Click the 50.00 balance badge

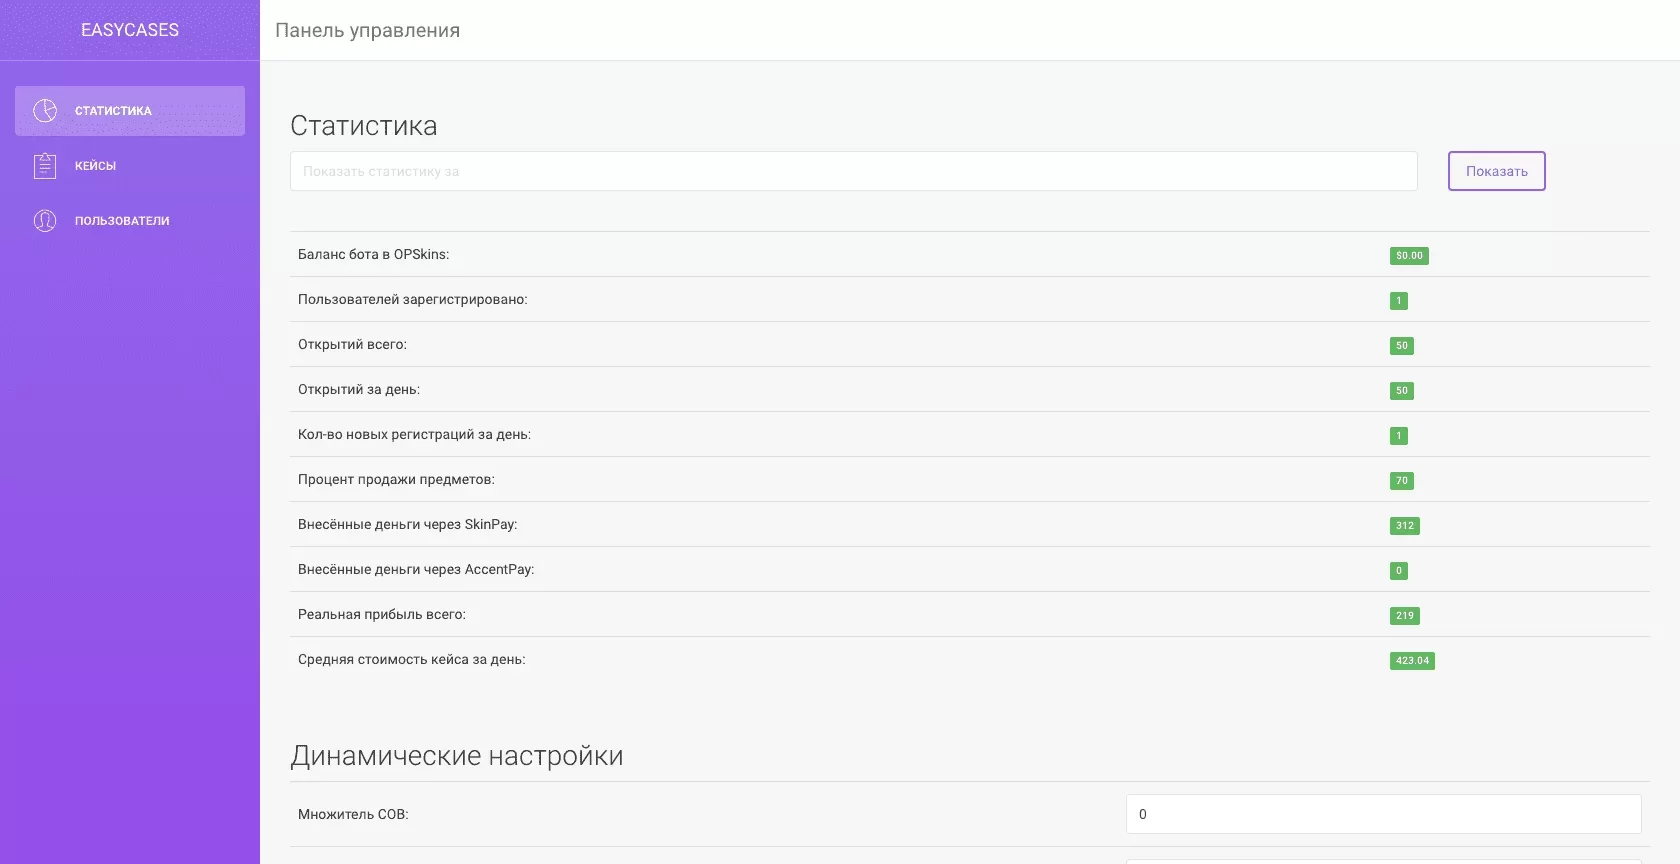tap(1409, 256)
